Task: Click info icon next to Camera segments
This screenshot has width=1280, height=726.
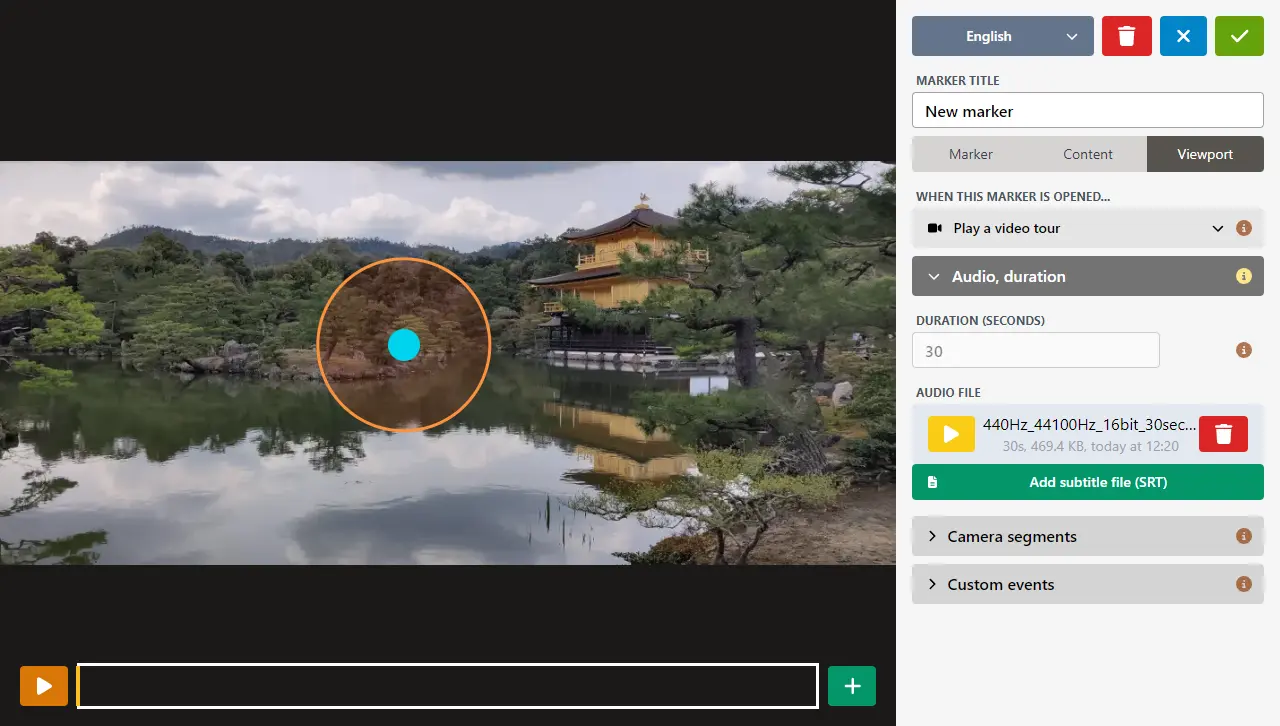Action: click(x=1244, y=536)
